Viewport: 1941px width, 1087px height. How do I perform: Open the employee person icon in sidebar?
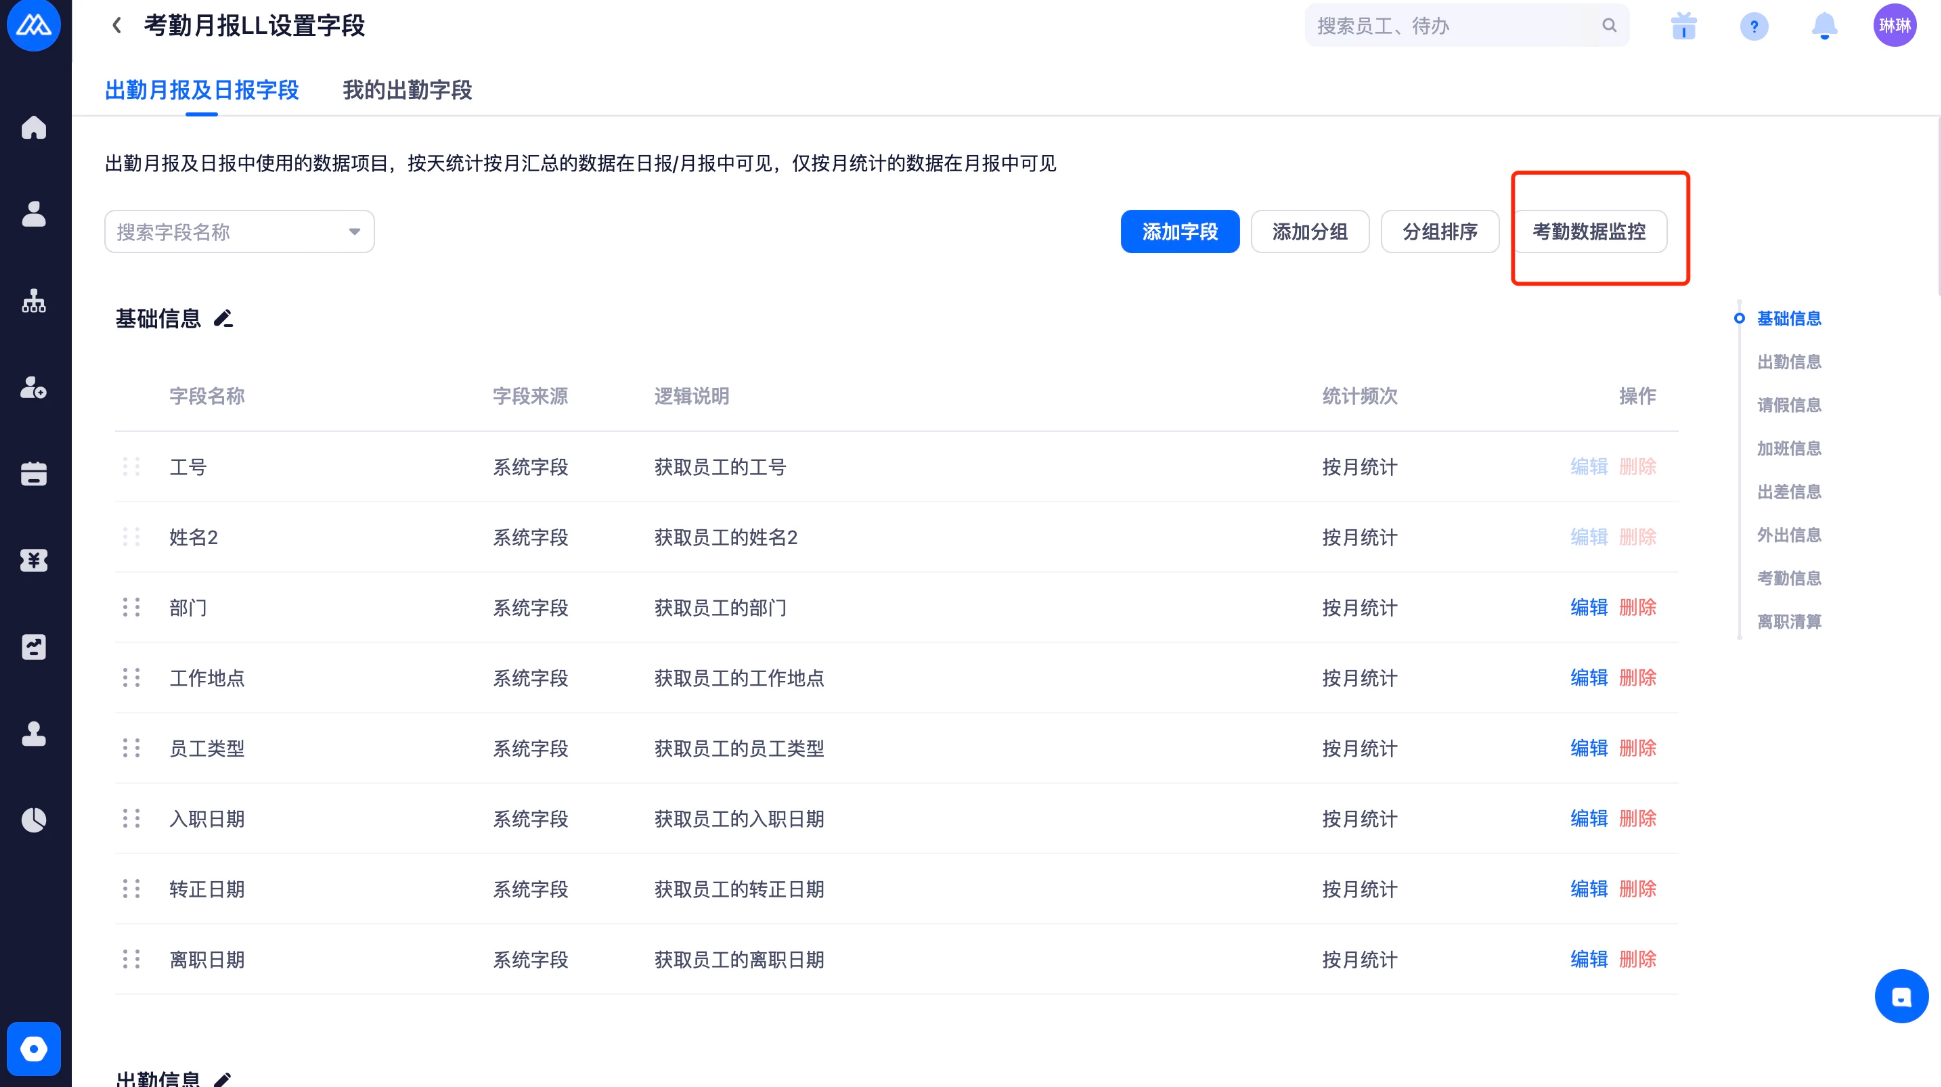(34, 214)
